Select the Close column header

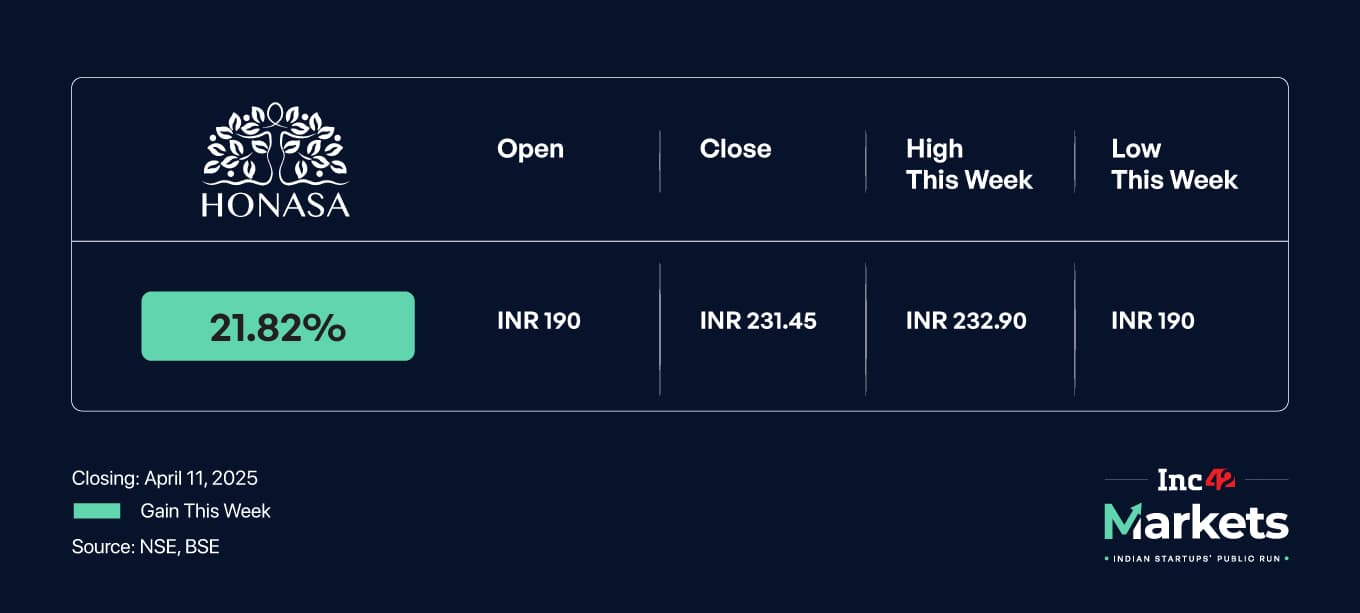click(735, 149)
